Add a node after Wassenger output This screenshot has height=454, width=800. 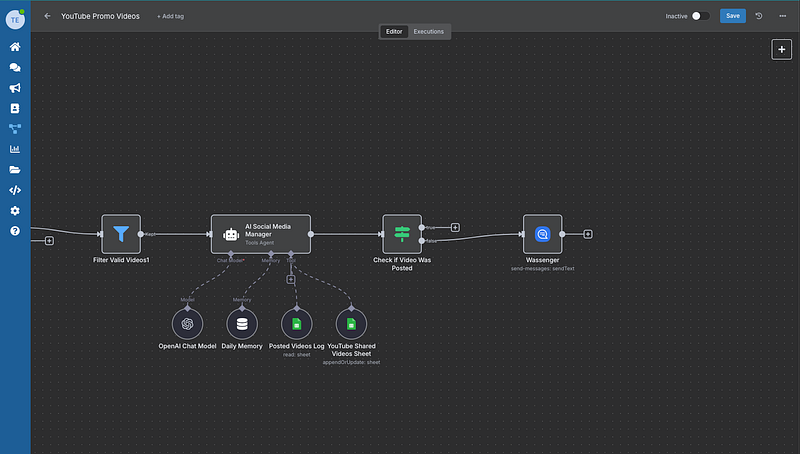coord(588,234)
